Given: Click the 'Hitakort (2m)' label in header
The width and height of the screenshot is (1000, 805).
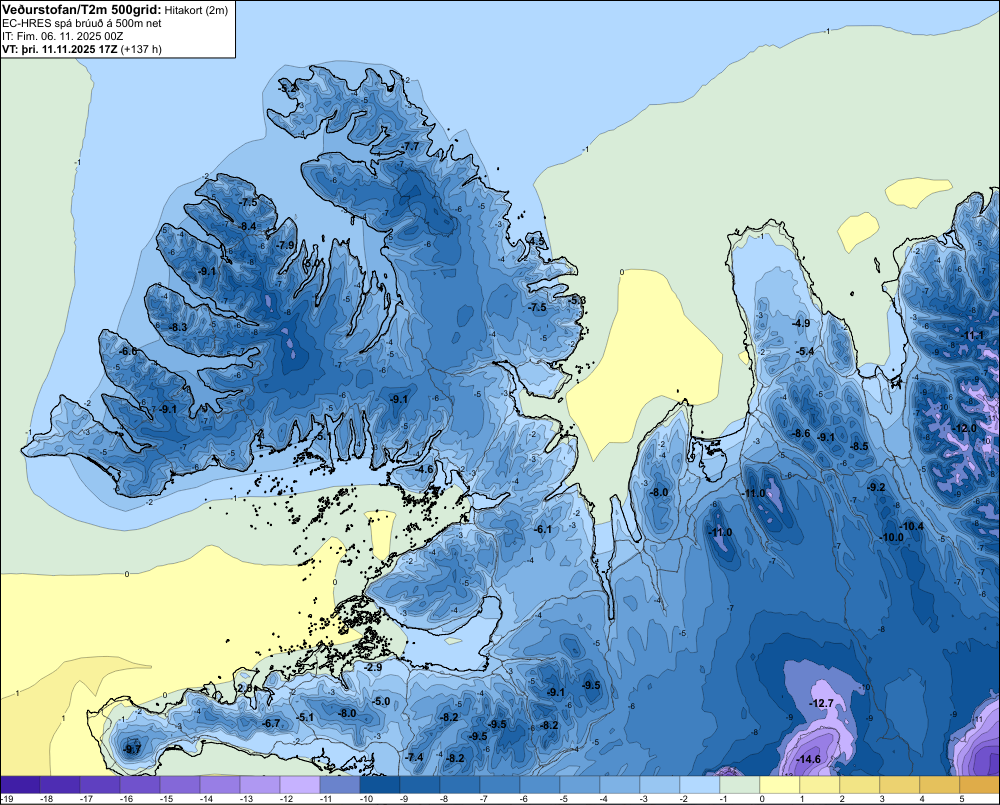Looking at the screenshot, I should pyautogui.click(x=196, y=10).
